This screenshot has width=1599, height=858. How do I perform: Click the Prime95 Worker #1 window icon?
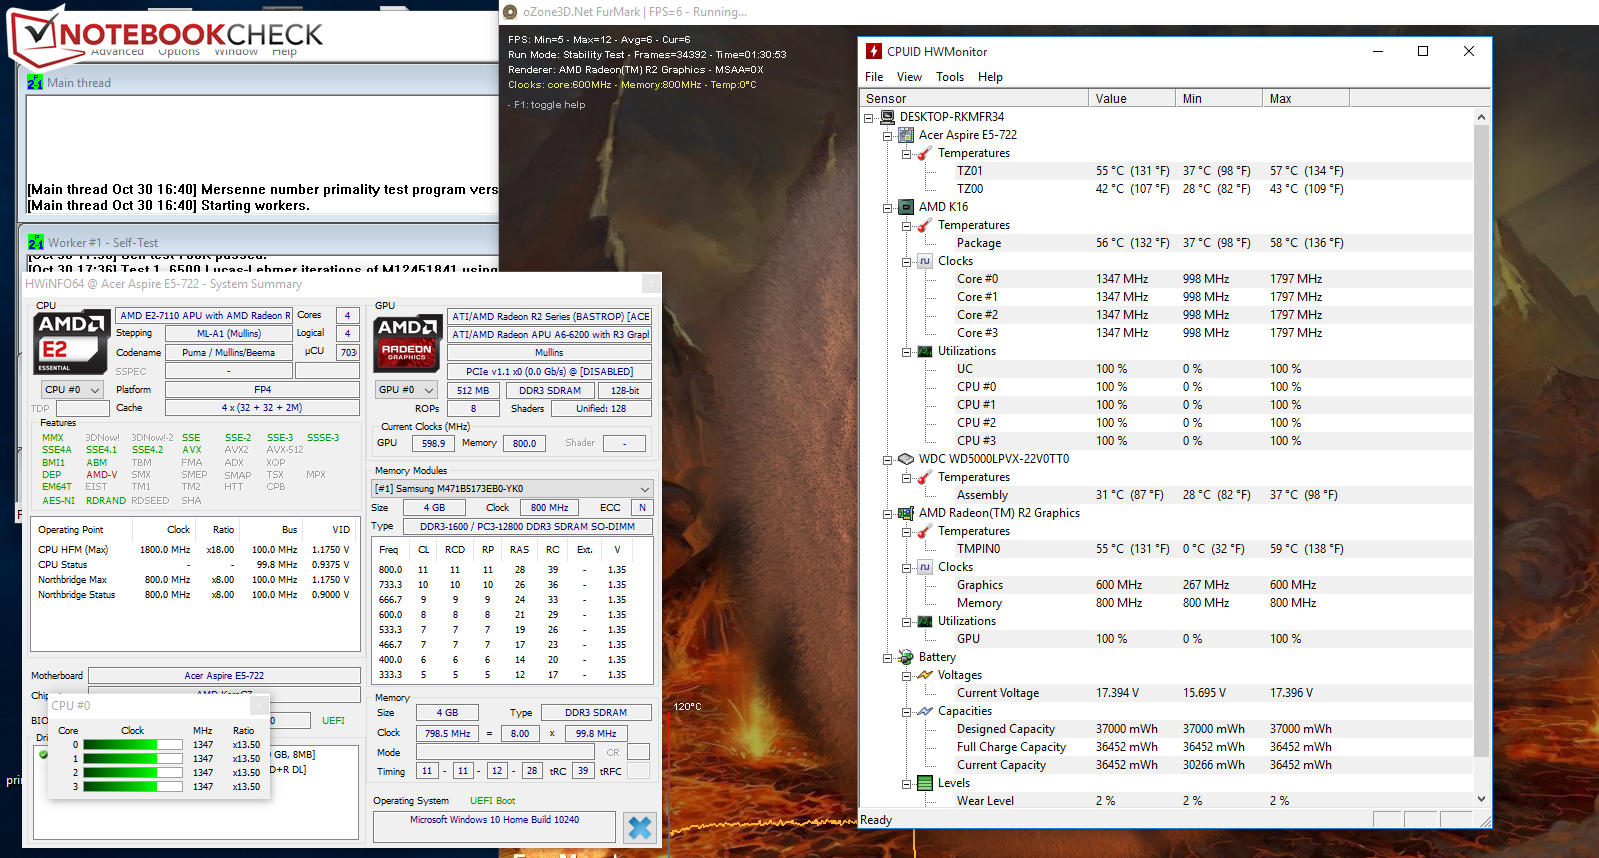36,242
